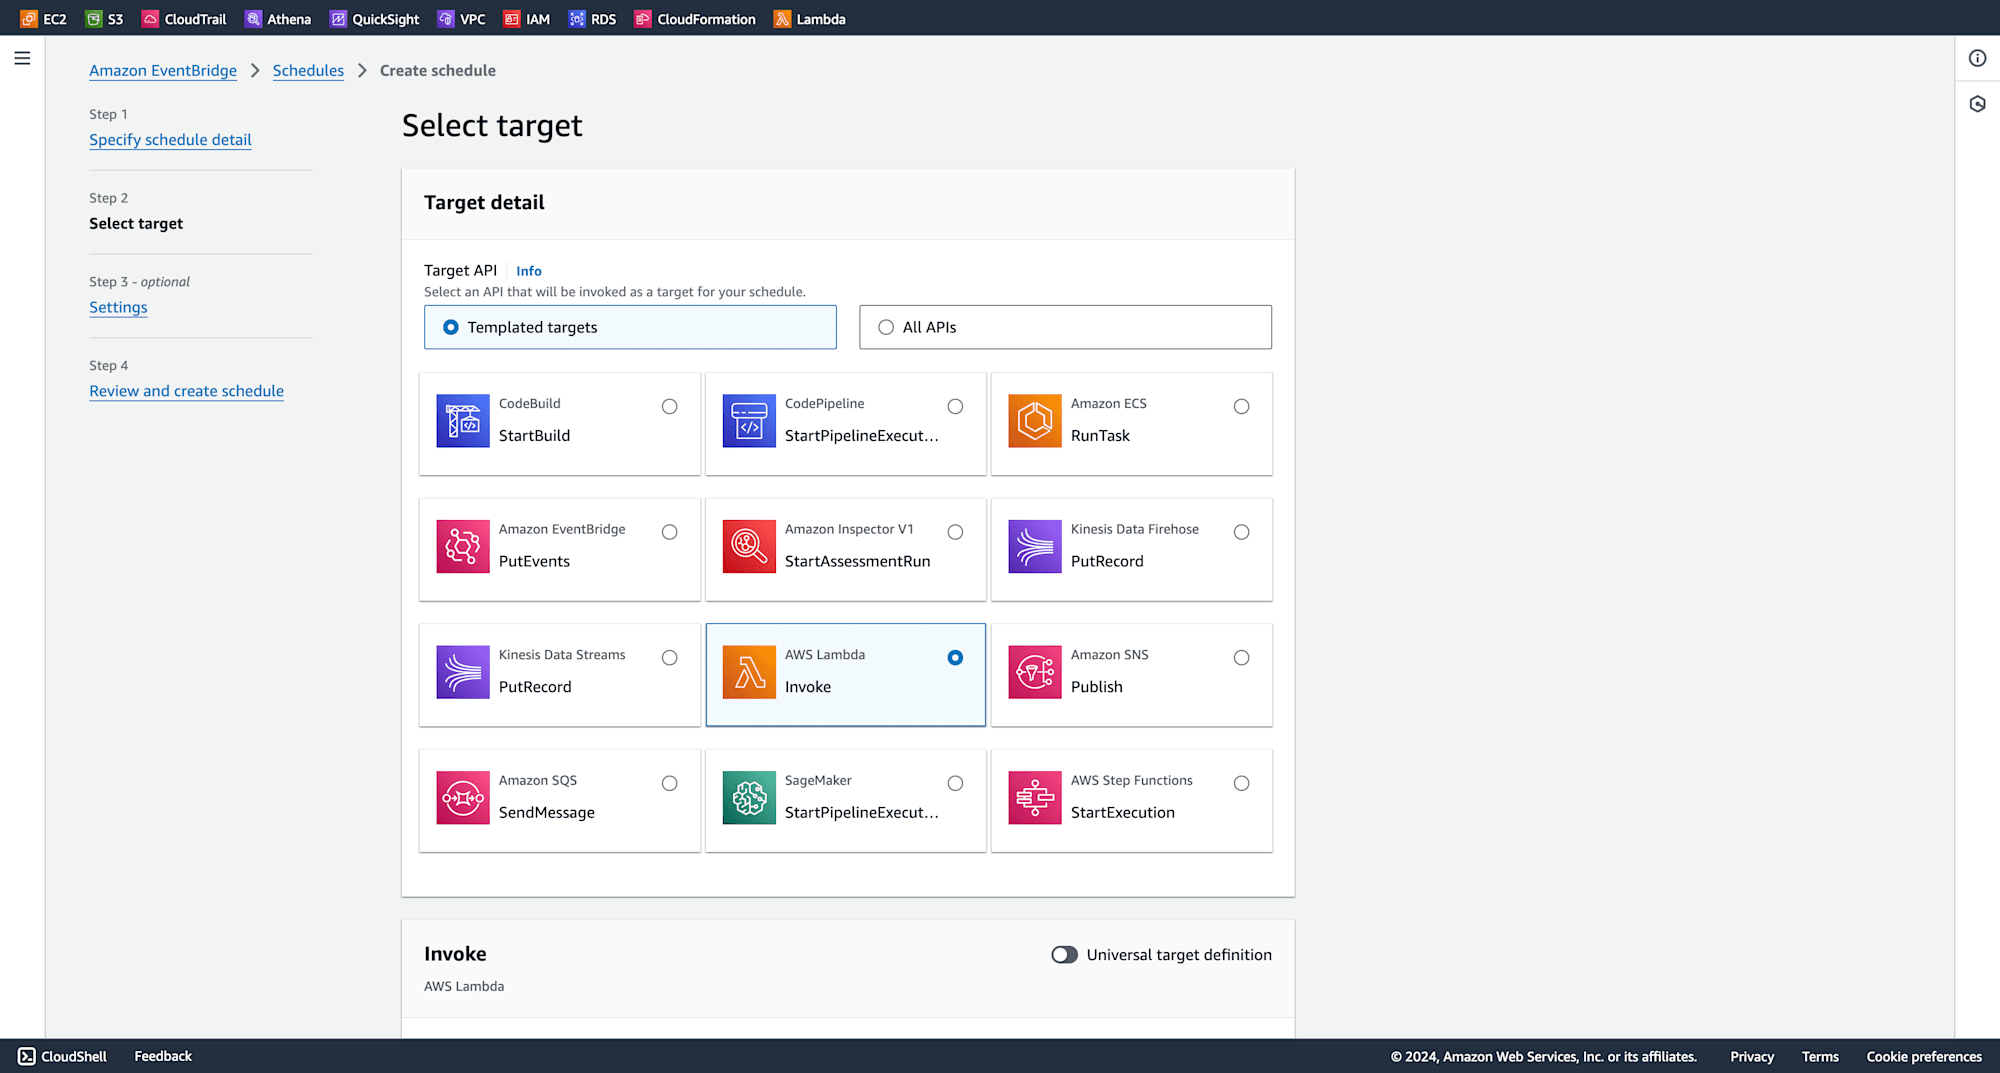
Task: Select CodePipeline StartPipelineExecution radio button
Action: click(955, 406)
